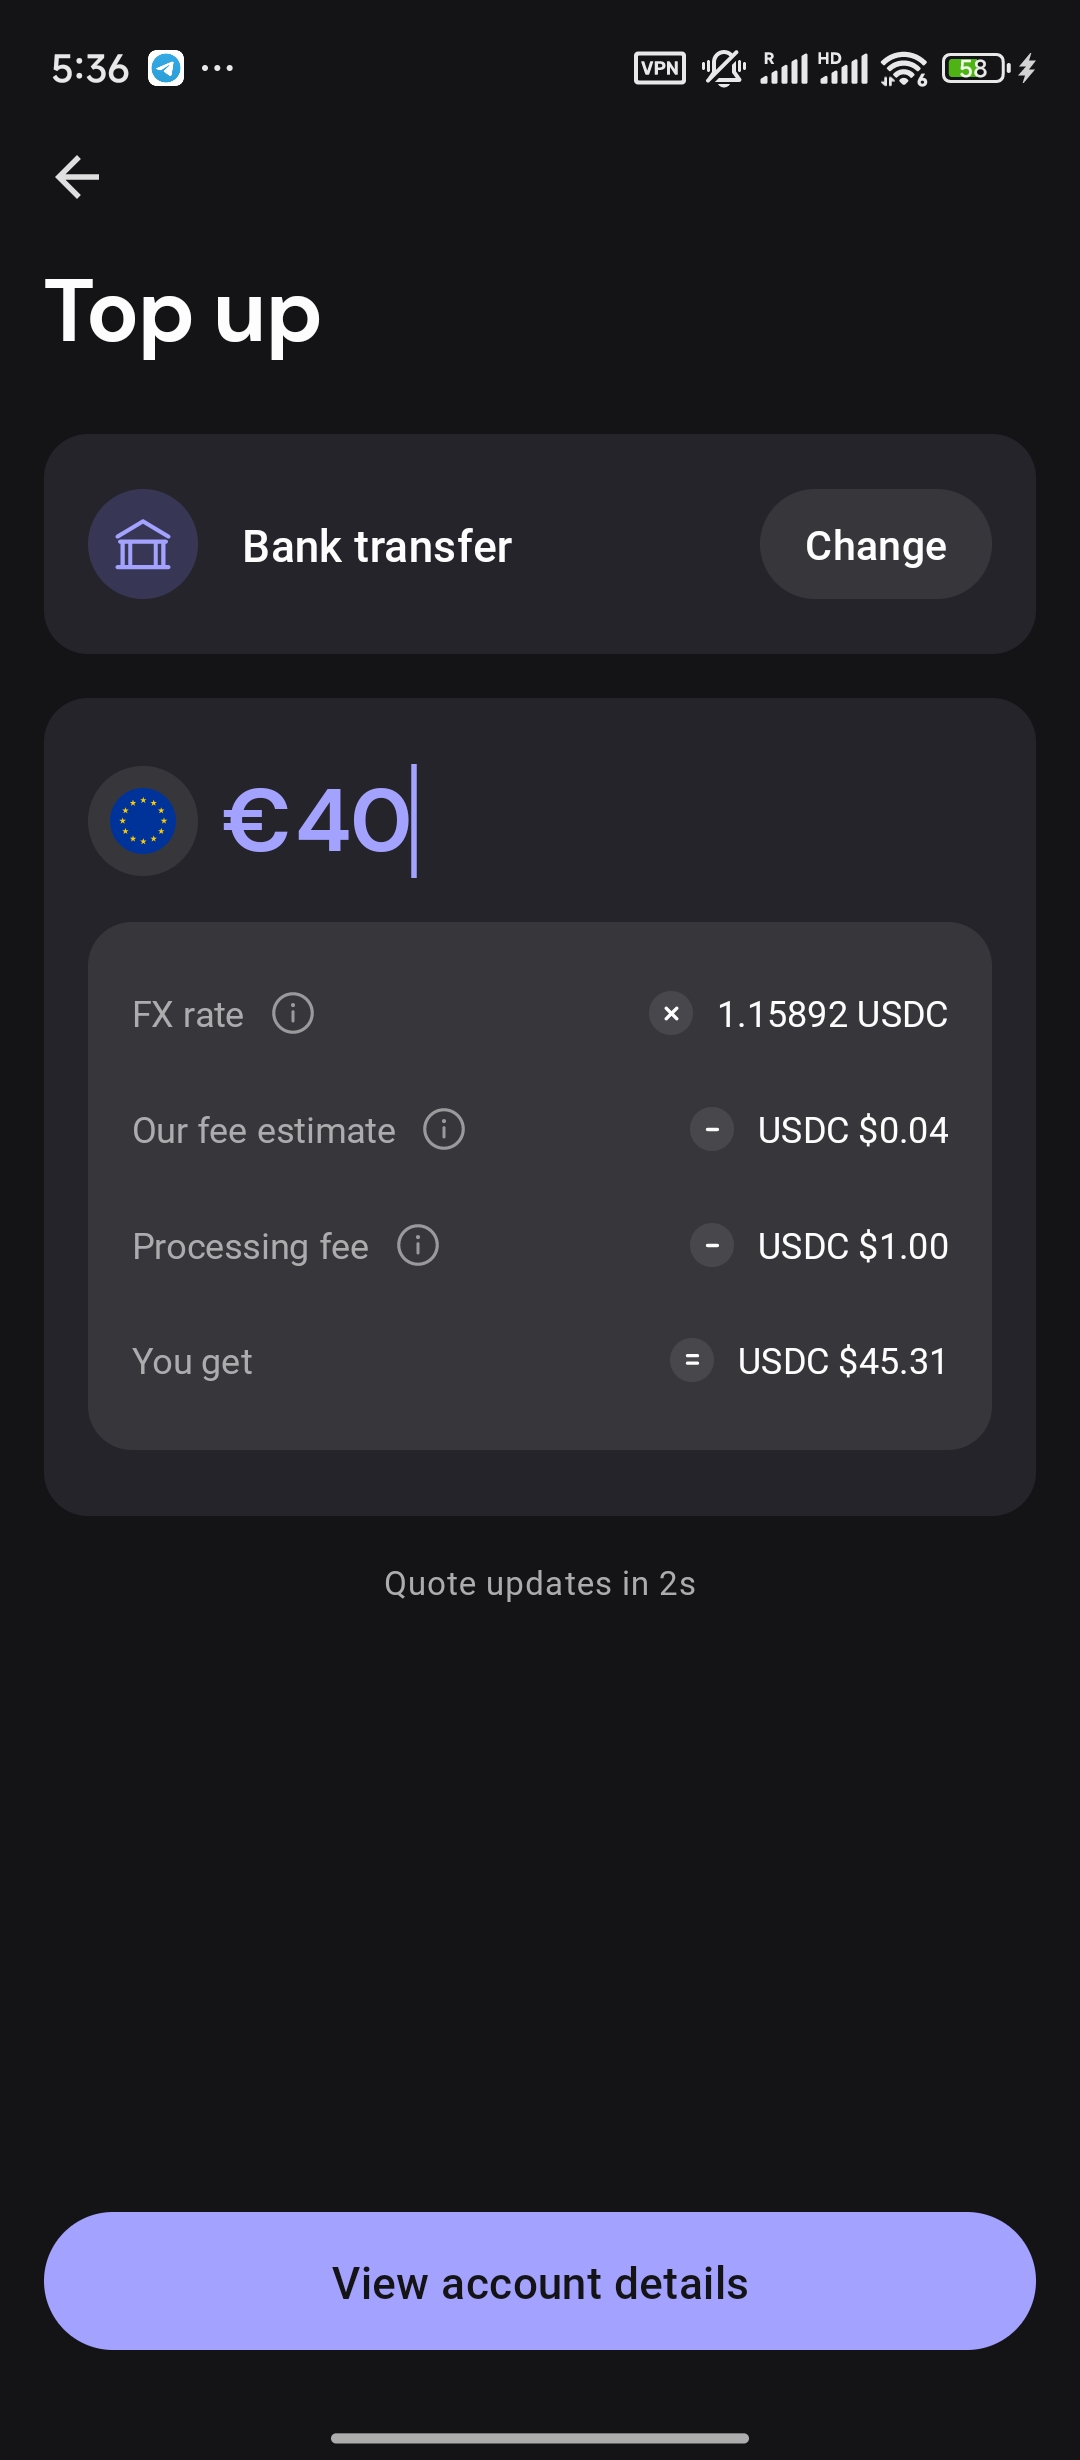This screenshot has height=2460, width=1080.
Task: Open Processing fee info icon
Action: pos(418,1245)
